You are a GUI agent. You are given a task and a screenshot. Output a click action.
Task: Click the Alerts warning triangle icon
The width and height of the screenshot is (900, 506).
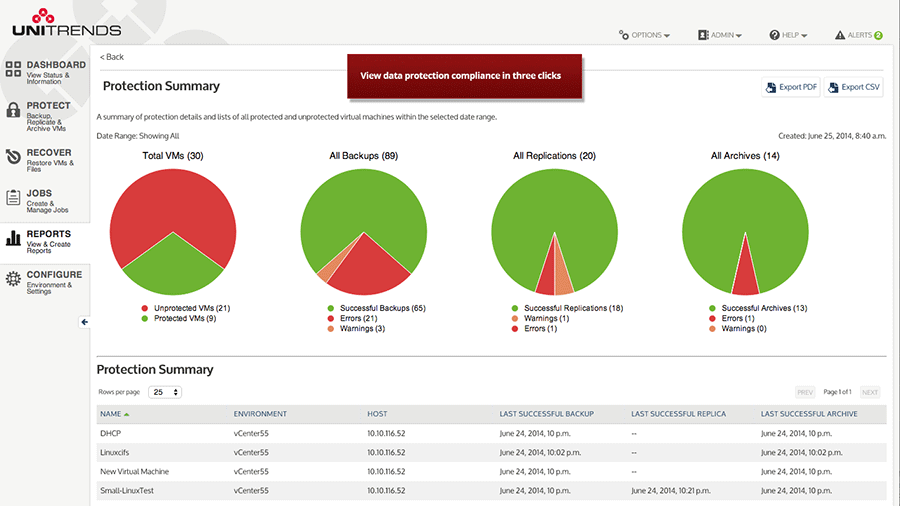pyautogui.click(x=840, y=35)
